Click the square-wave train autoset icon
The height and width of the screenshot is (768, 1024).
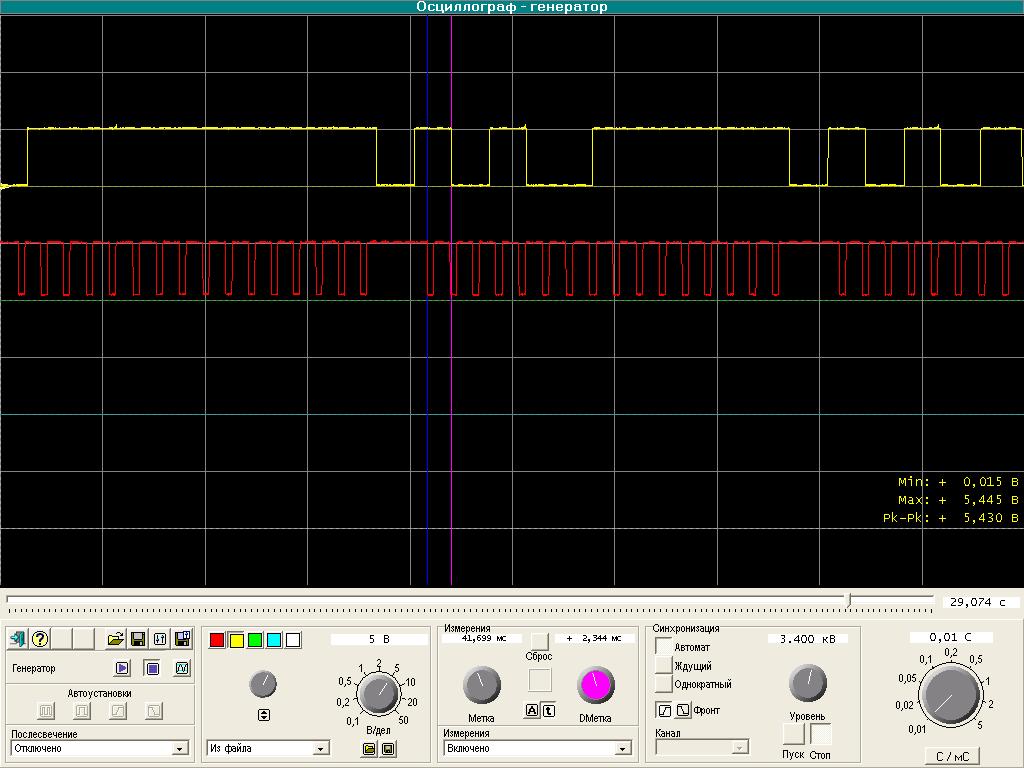[x=46, y=710]
